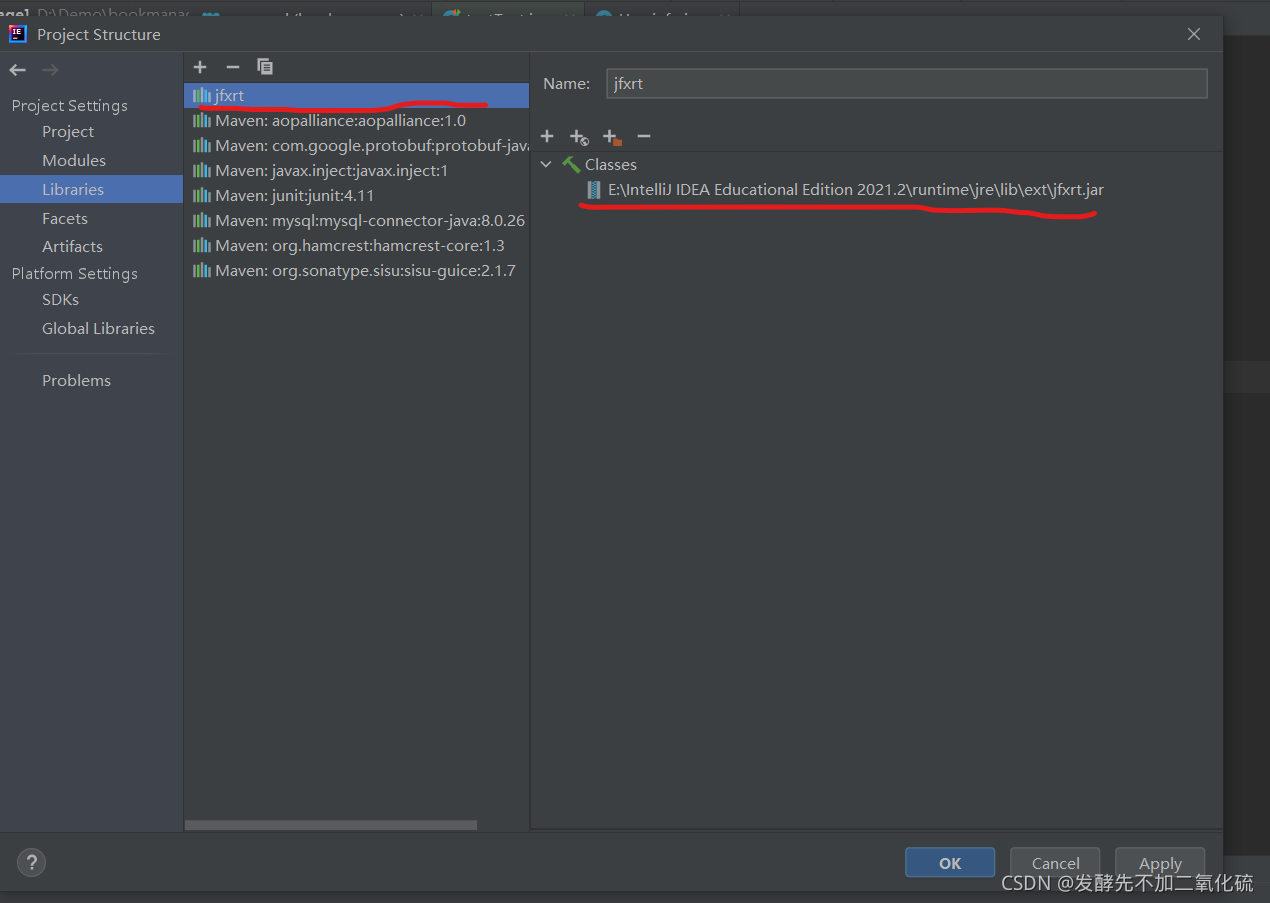Click the exclude plus-folder icon
Screen dimensions: 1270x903
pos(612,137)
